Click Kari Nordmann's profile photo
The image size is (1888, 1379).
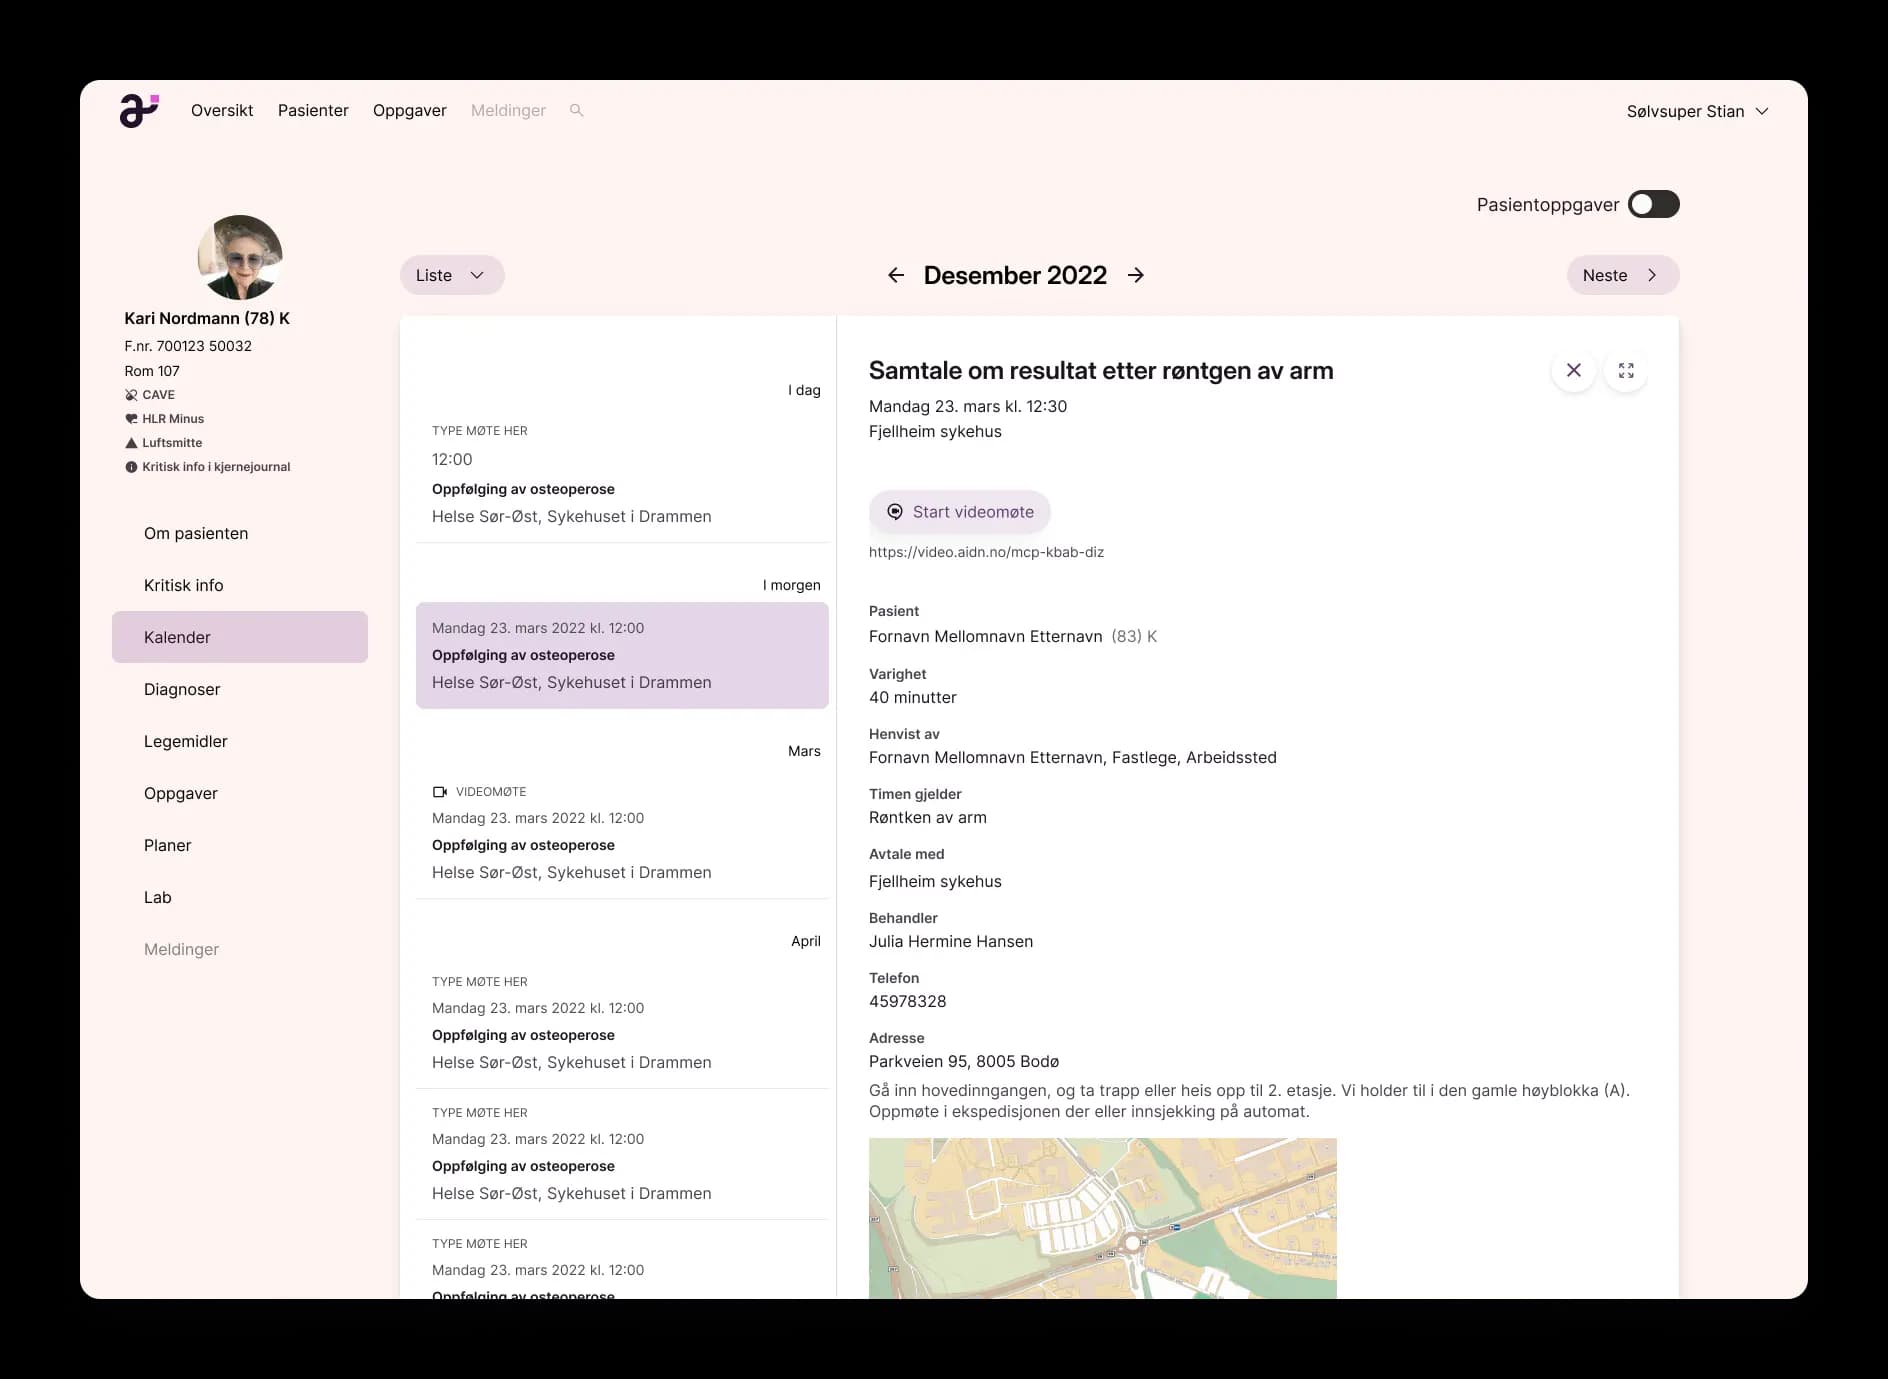pyautogui.click(x=240, y=257)
